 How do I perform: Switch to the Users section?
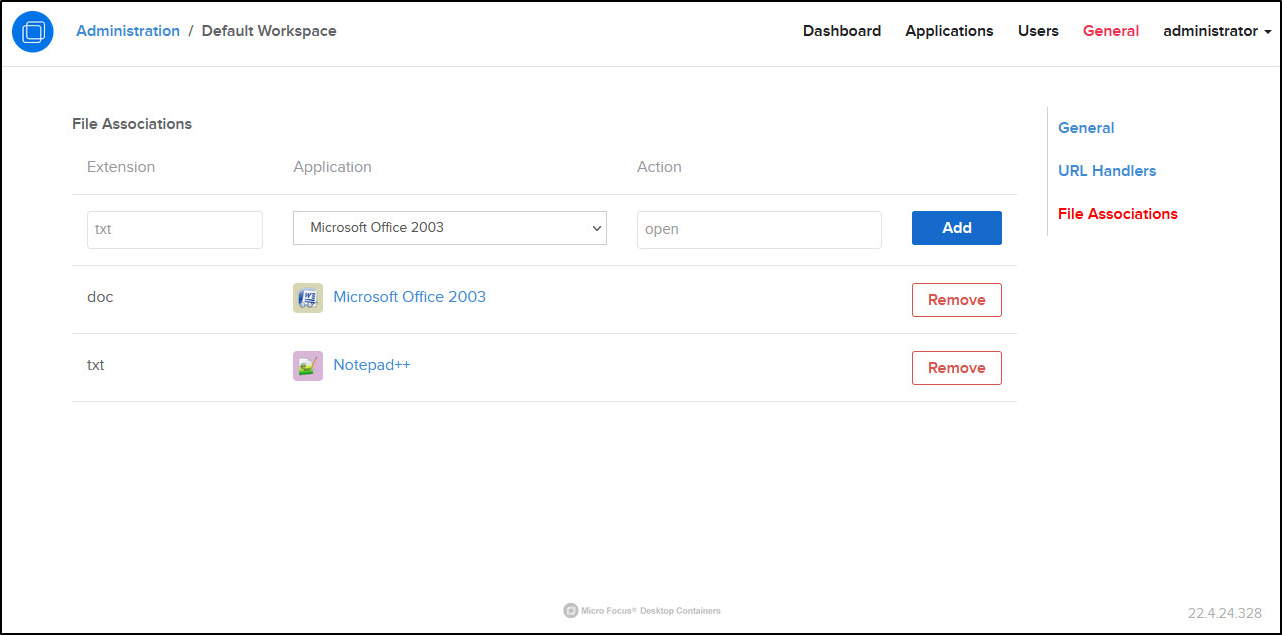tap(1038, 31)
